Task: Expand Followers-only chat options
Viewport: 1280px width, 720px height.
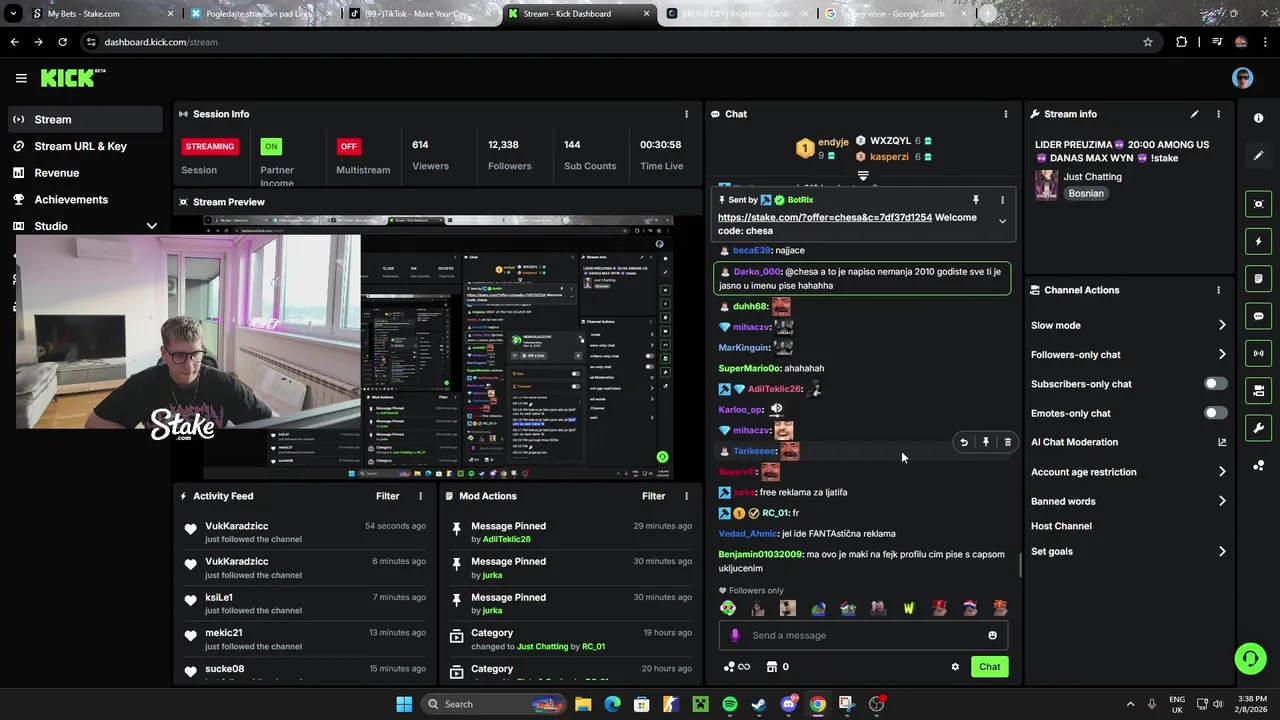Action: tap(1222, 354)
